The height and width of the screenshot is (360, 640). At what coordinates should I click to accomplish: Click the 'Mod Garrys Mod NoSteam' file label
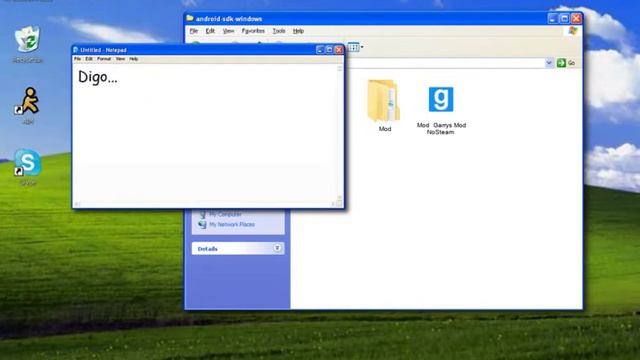(441, 129)
